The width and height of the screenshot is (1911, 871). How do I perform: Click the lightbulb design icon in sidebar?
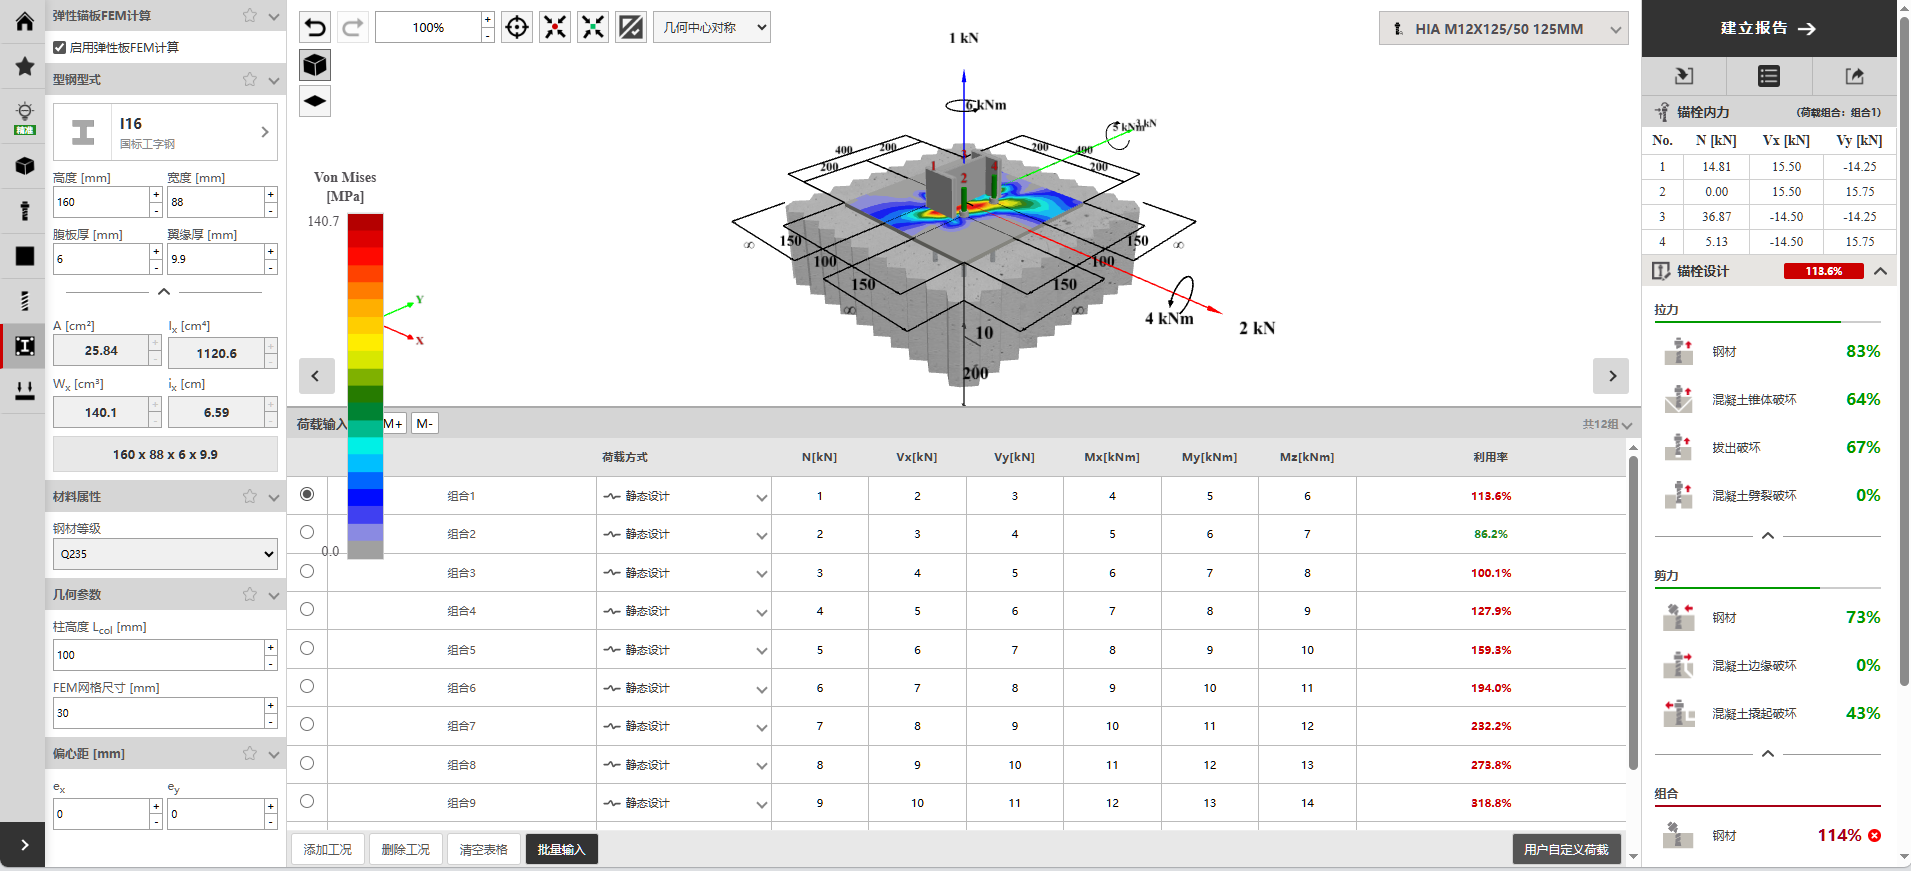click(x=24, y=116)
